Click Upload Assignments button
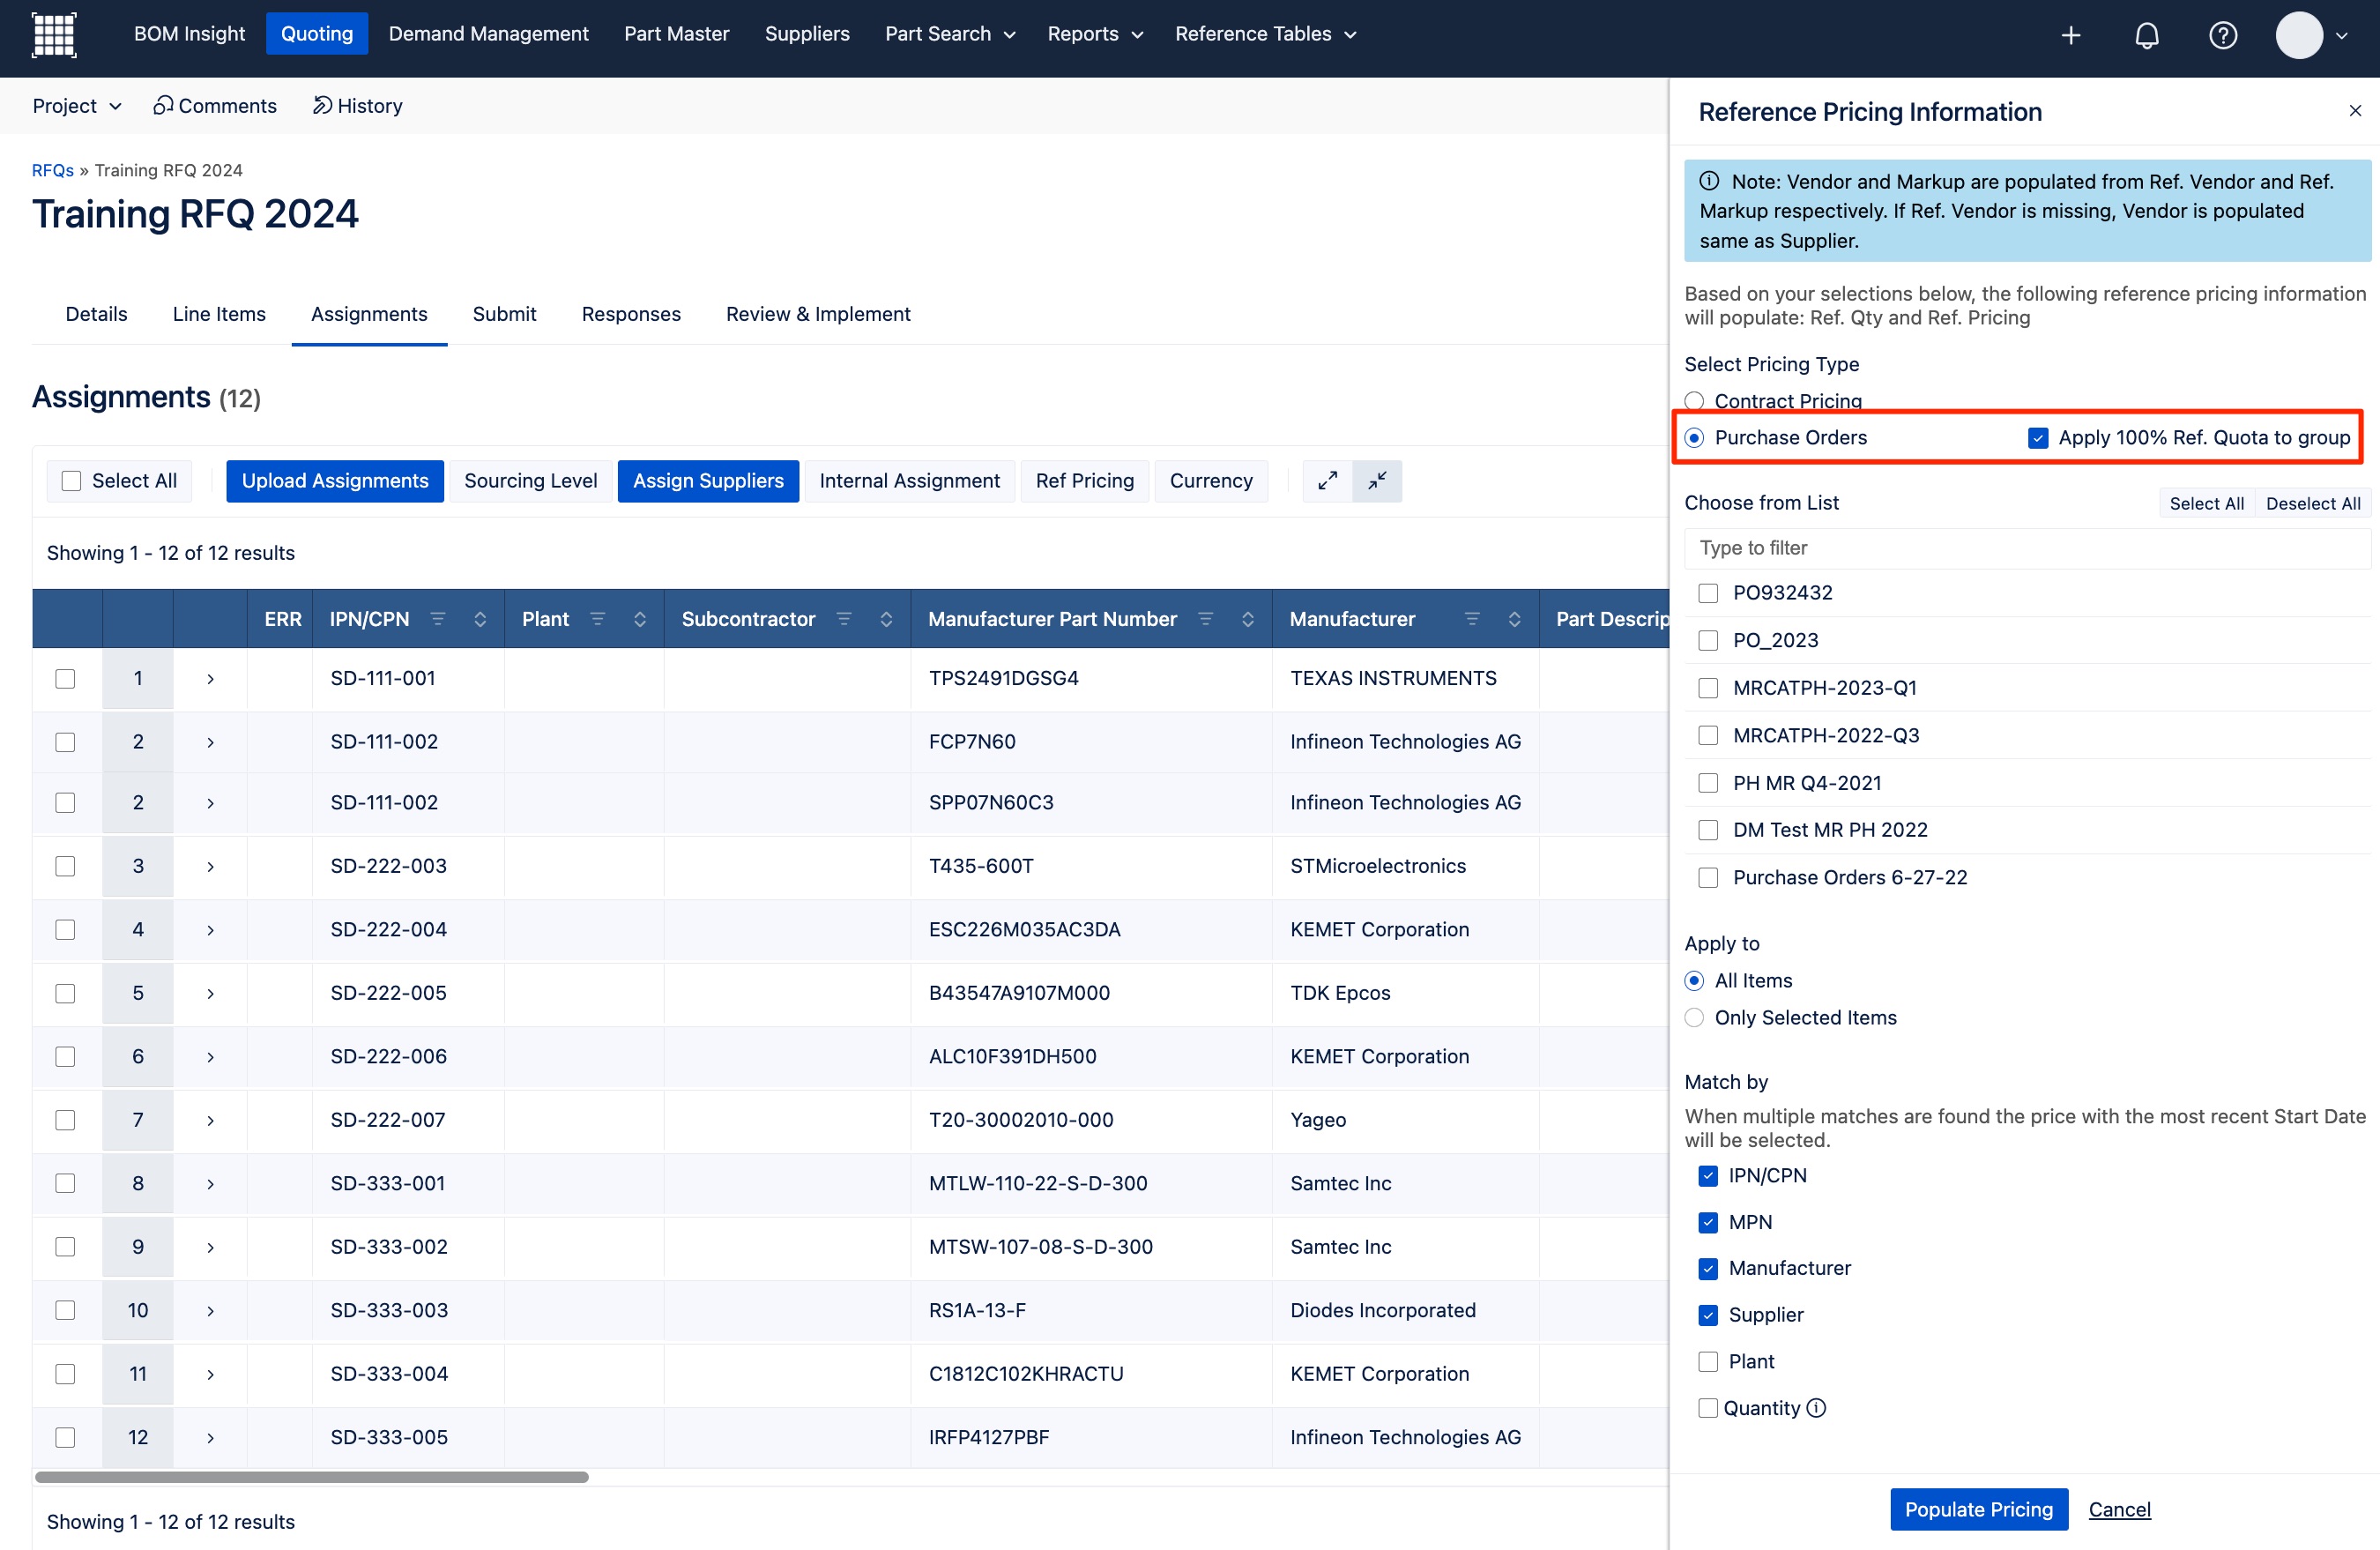The width and height of the screenshot is (2380, 1550). pos(334,481)
